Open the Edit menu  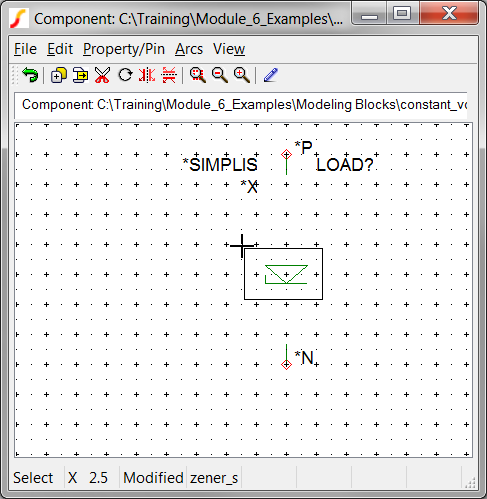pos(60,49)
